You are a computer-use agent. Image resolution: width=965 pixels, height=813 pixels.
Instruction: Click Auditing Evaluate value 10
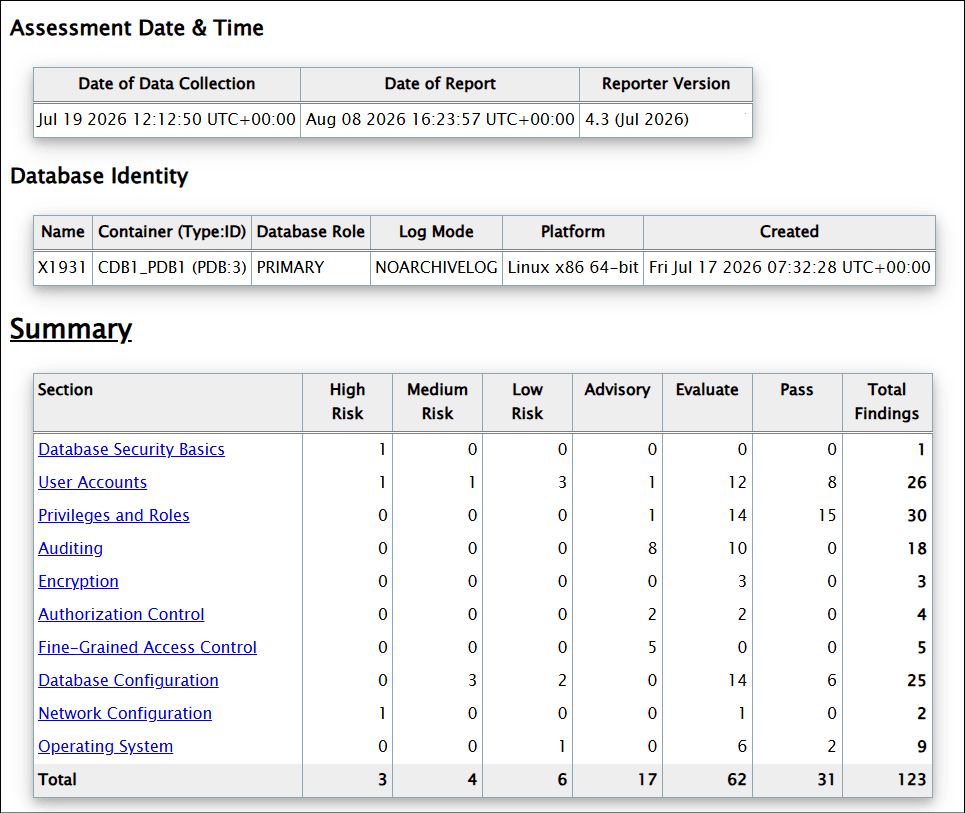click(737, 548)
